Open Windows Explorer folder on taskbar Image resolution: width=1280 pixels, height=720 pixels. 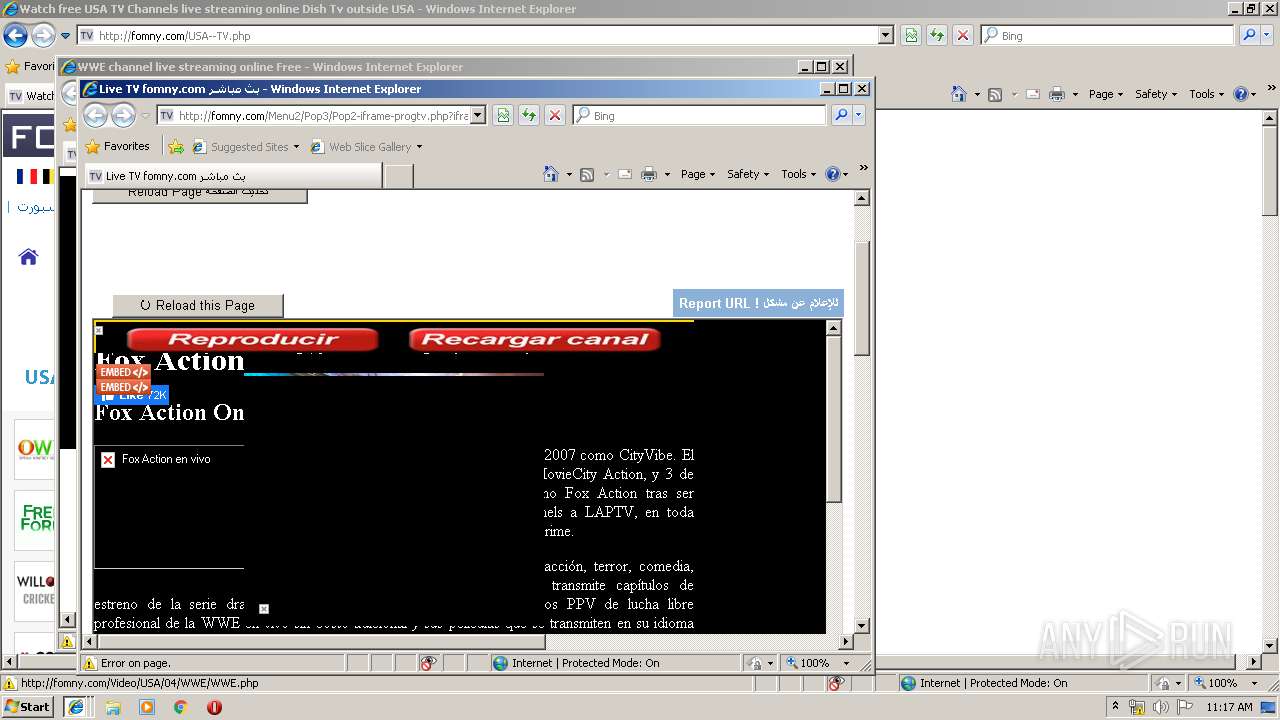(x=113, y=707)
